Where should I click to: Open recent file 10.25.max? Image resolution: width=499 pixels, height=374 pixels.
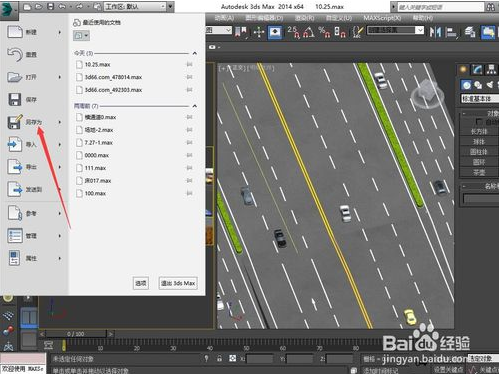click(97, 64)
